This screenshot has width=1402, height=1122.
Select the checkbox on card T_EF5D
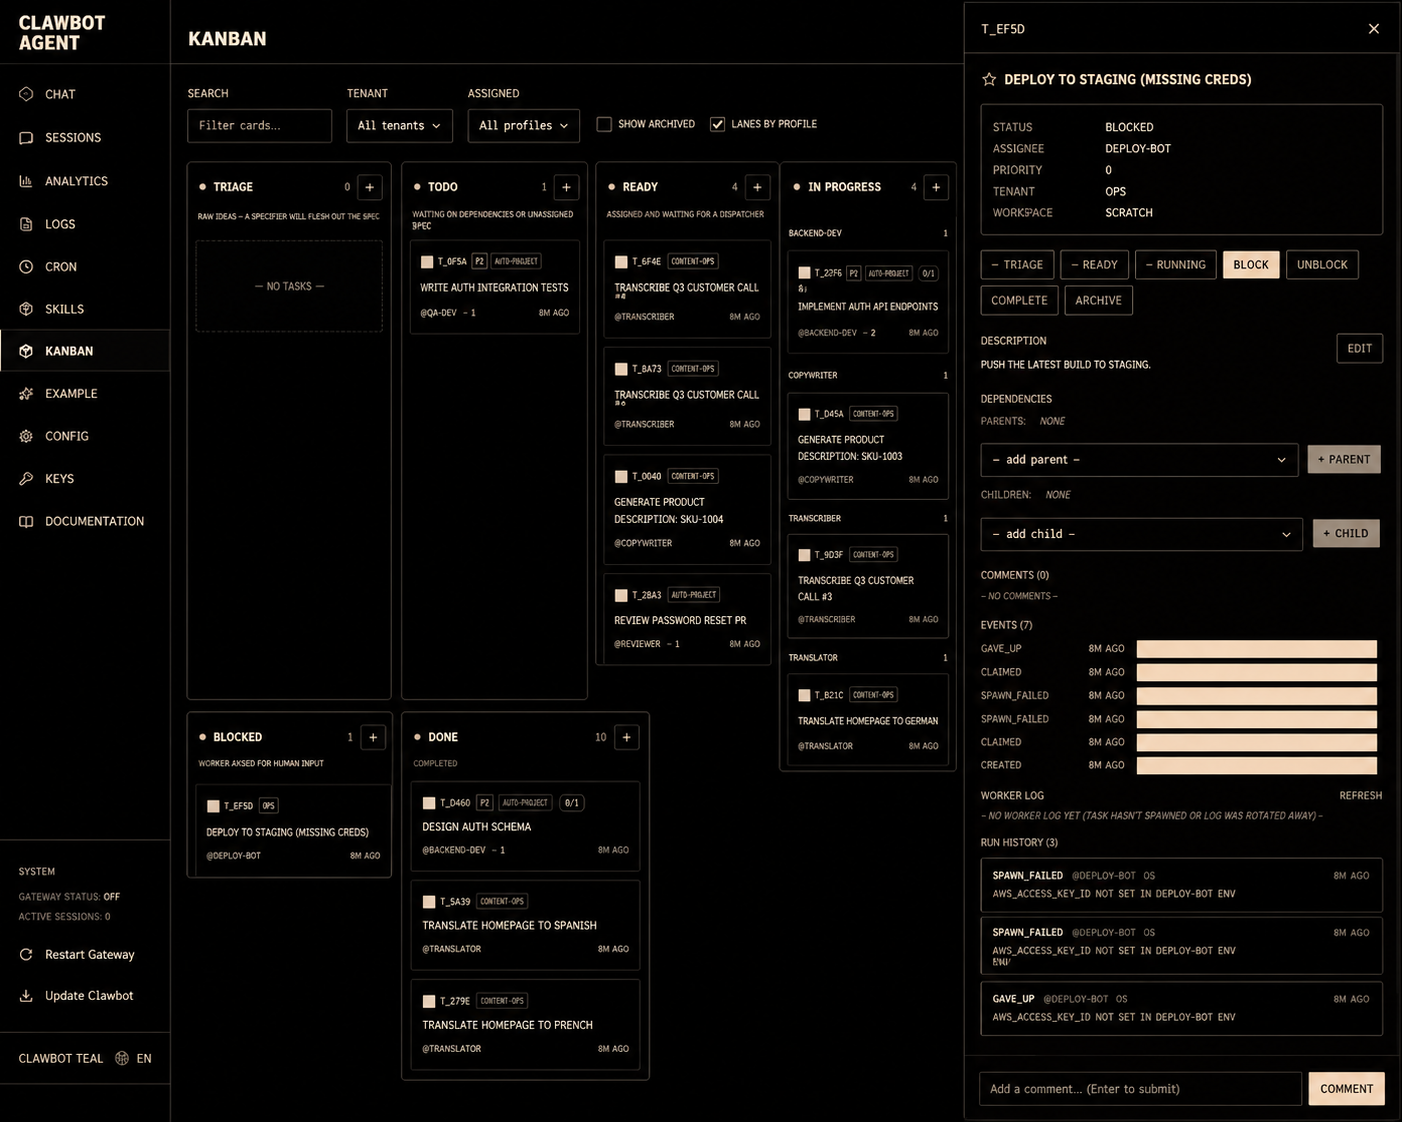[213, 806]
